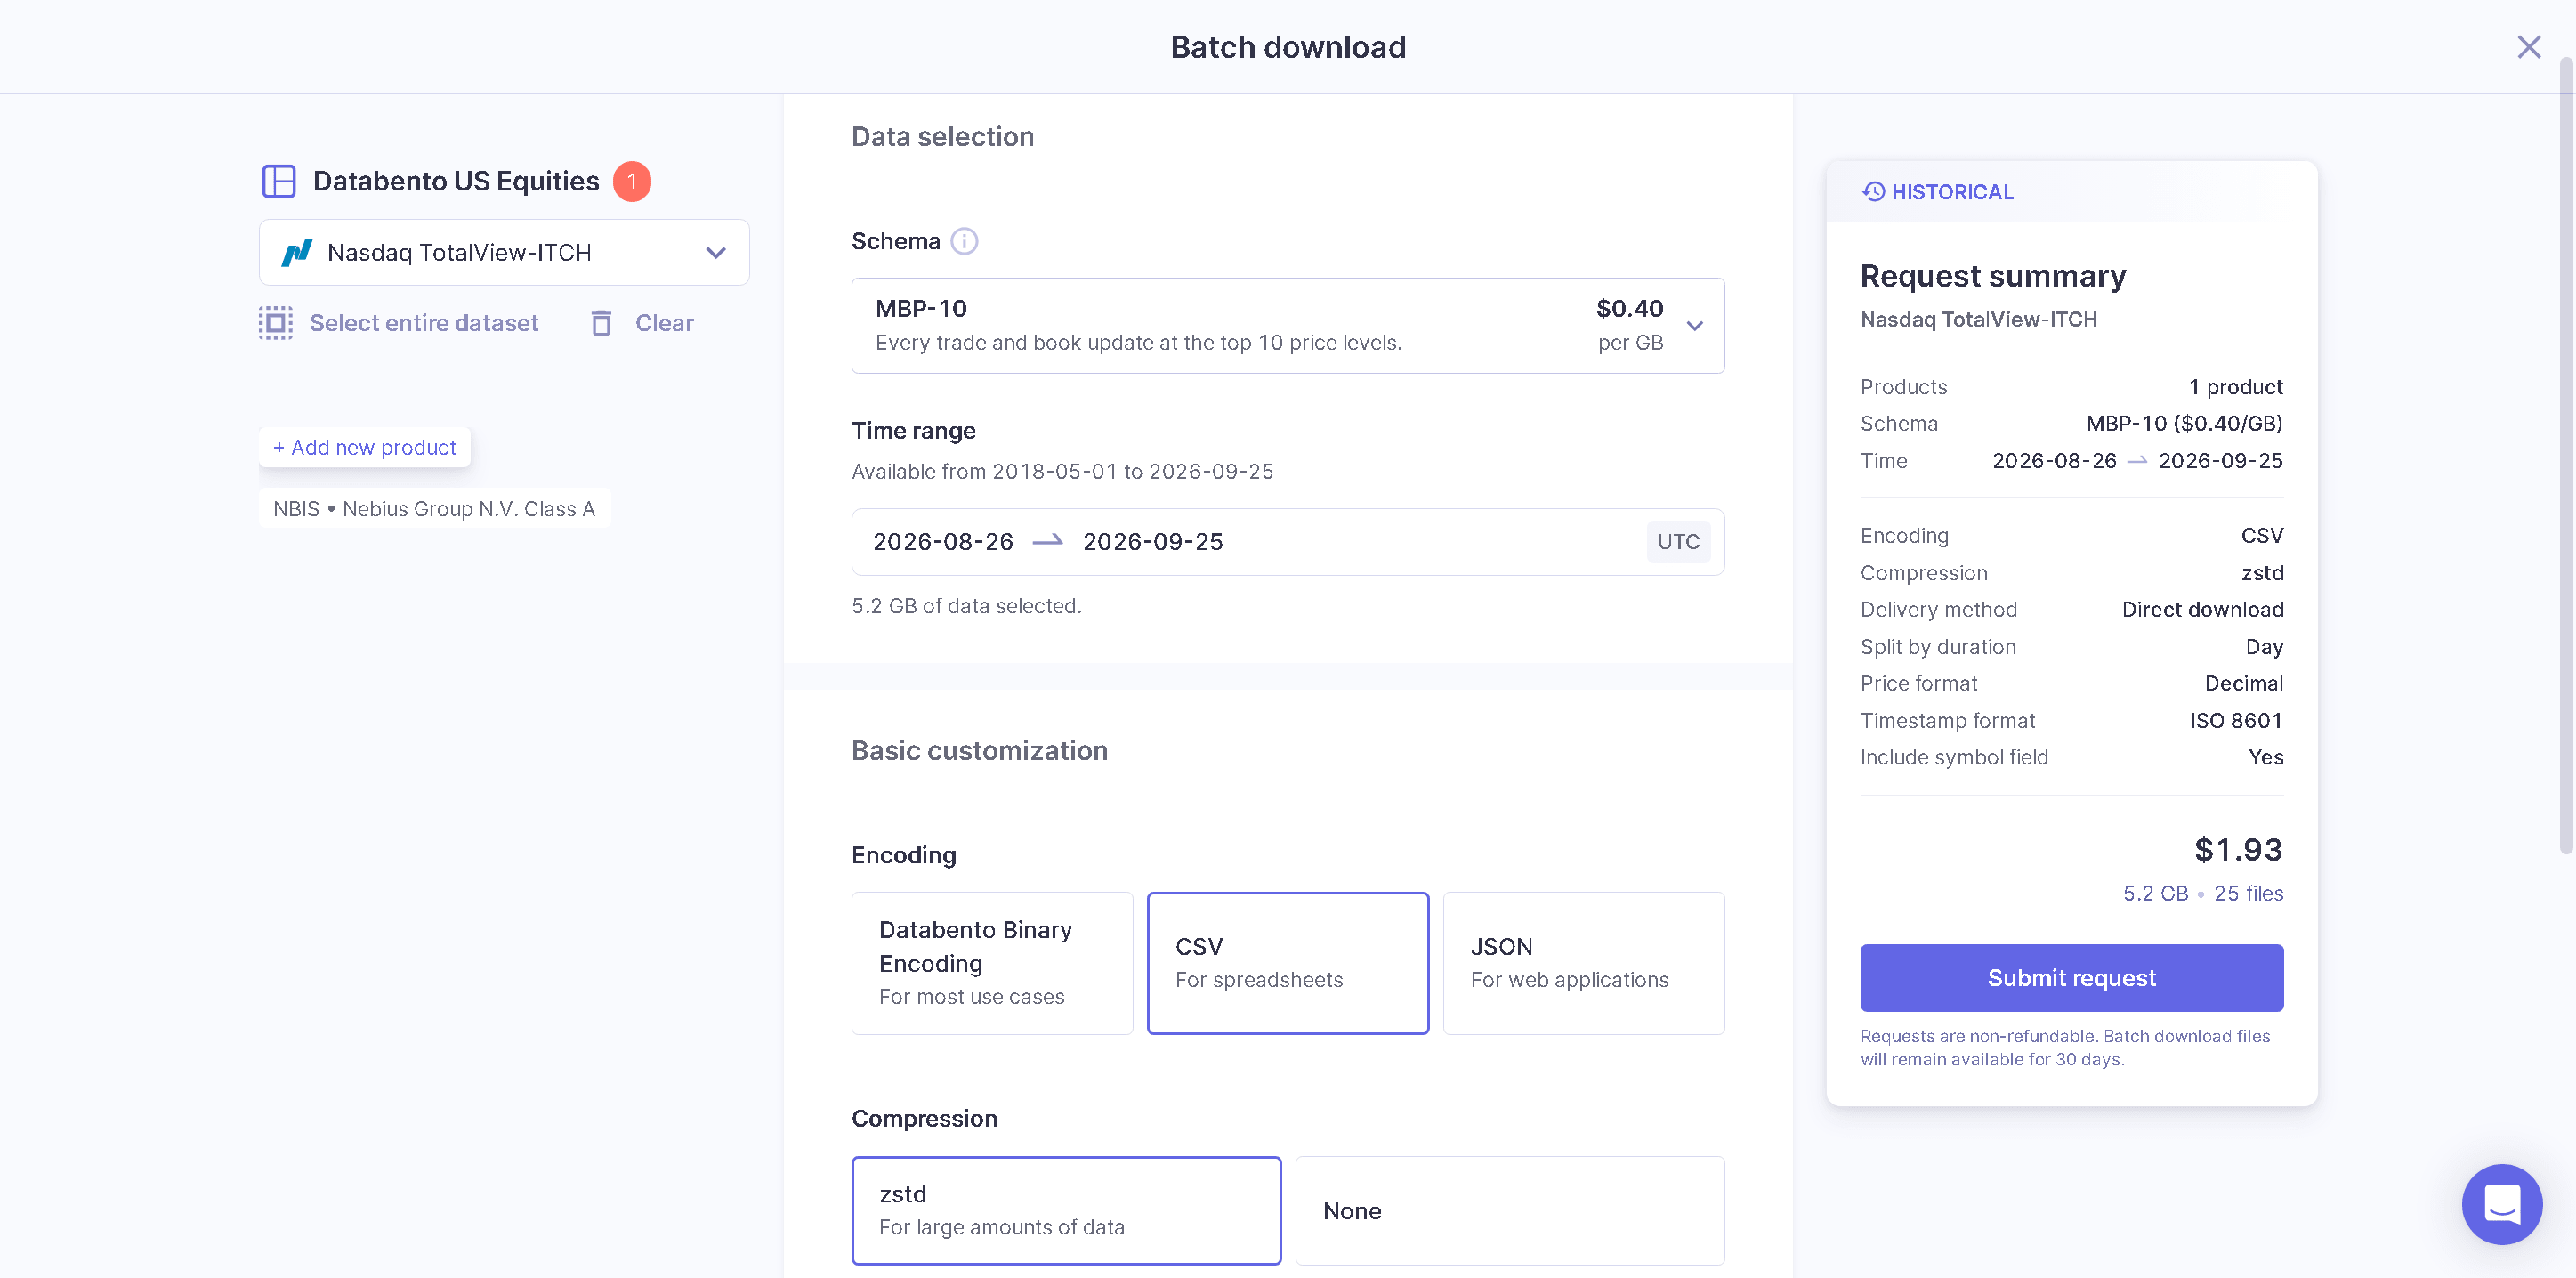The height and width of the screenshot is (1278, 2576).
Task: Click the page vertical scrollbar
Action: pyautogui.click(x=2565, y=455)
